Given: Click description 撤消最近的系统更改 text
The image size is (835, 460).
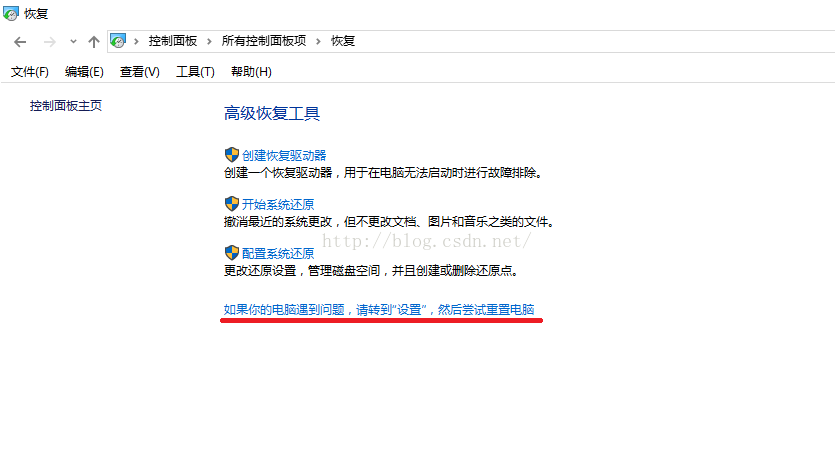Looking at the screenshot, I should tap(389, 221).
